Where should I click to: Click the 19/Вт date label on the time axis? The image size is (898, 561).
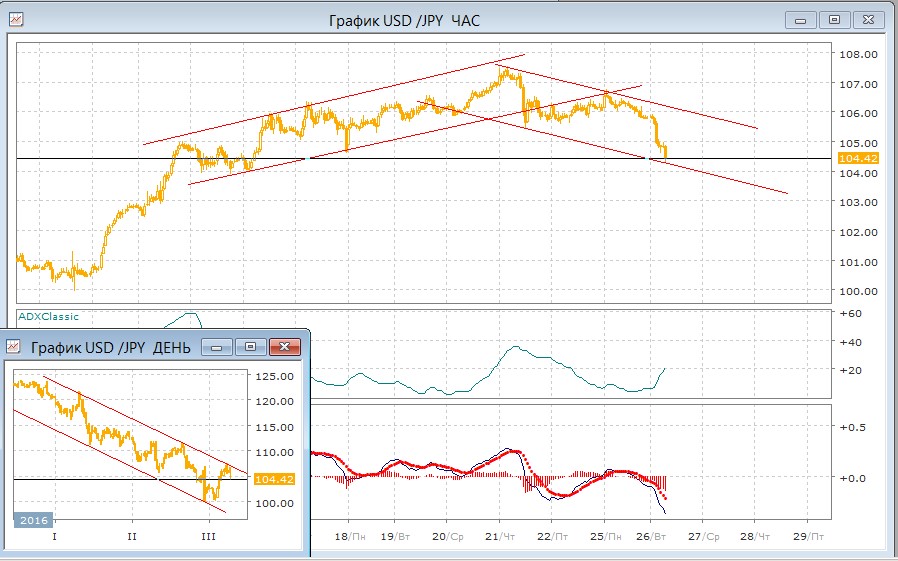pyautogui.click(x=395, y=536)
